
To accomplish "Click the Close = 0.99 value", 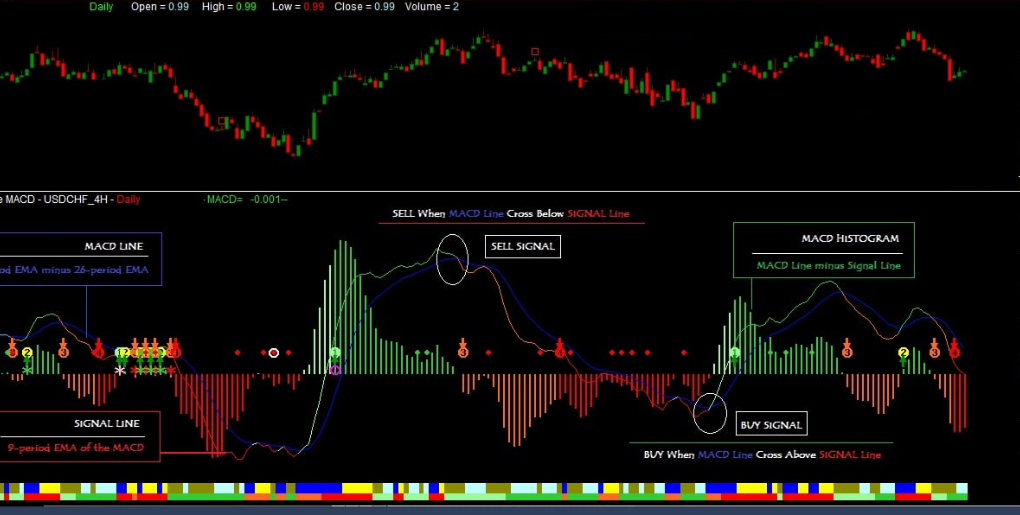I will tap(364, 7).
